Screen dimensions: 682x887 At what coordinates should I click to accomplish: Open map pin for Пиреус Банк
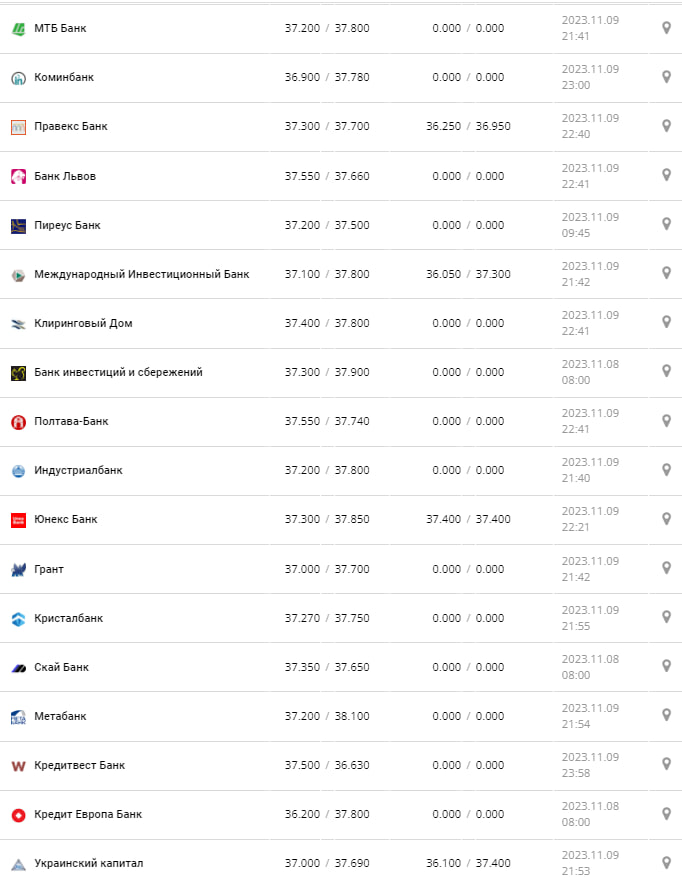point(666,224)
